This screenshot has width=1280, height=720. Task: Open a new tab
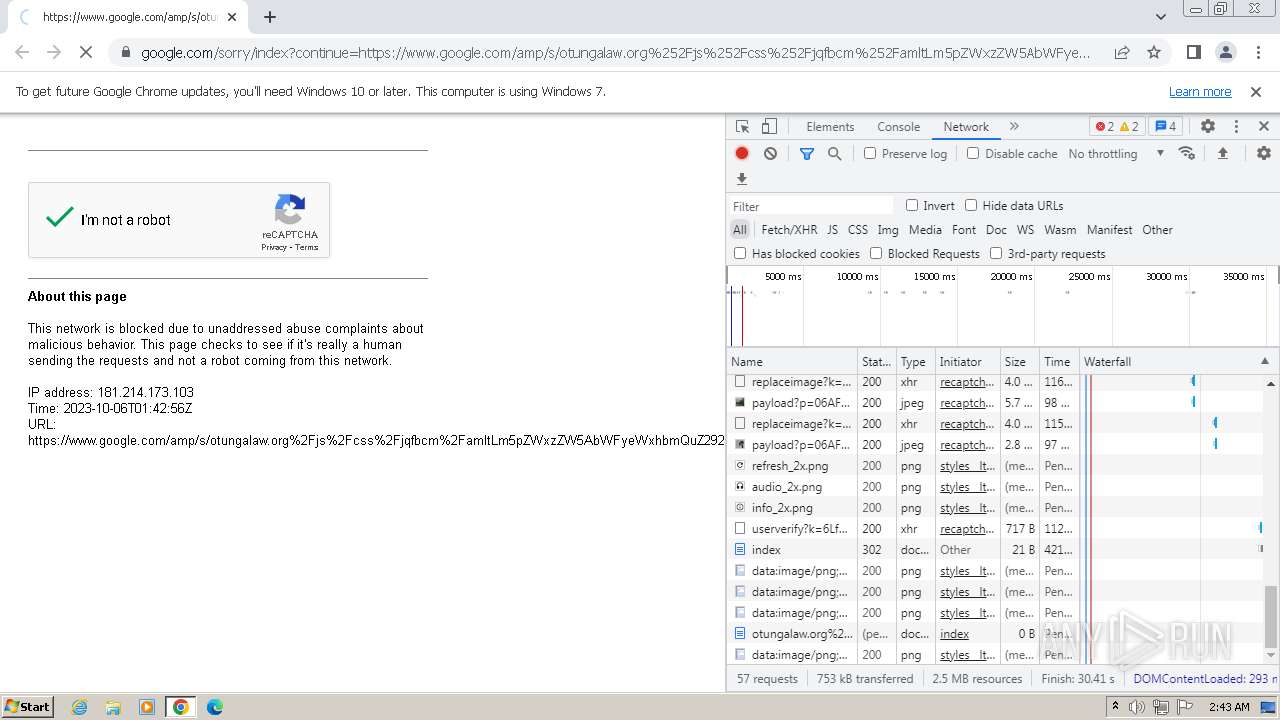pos(270,17)
